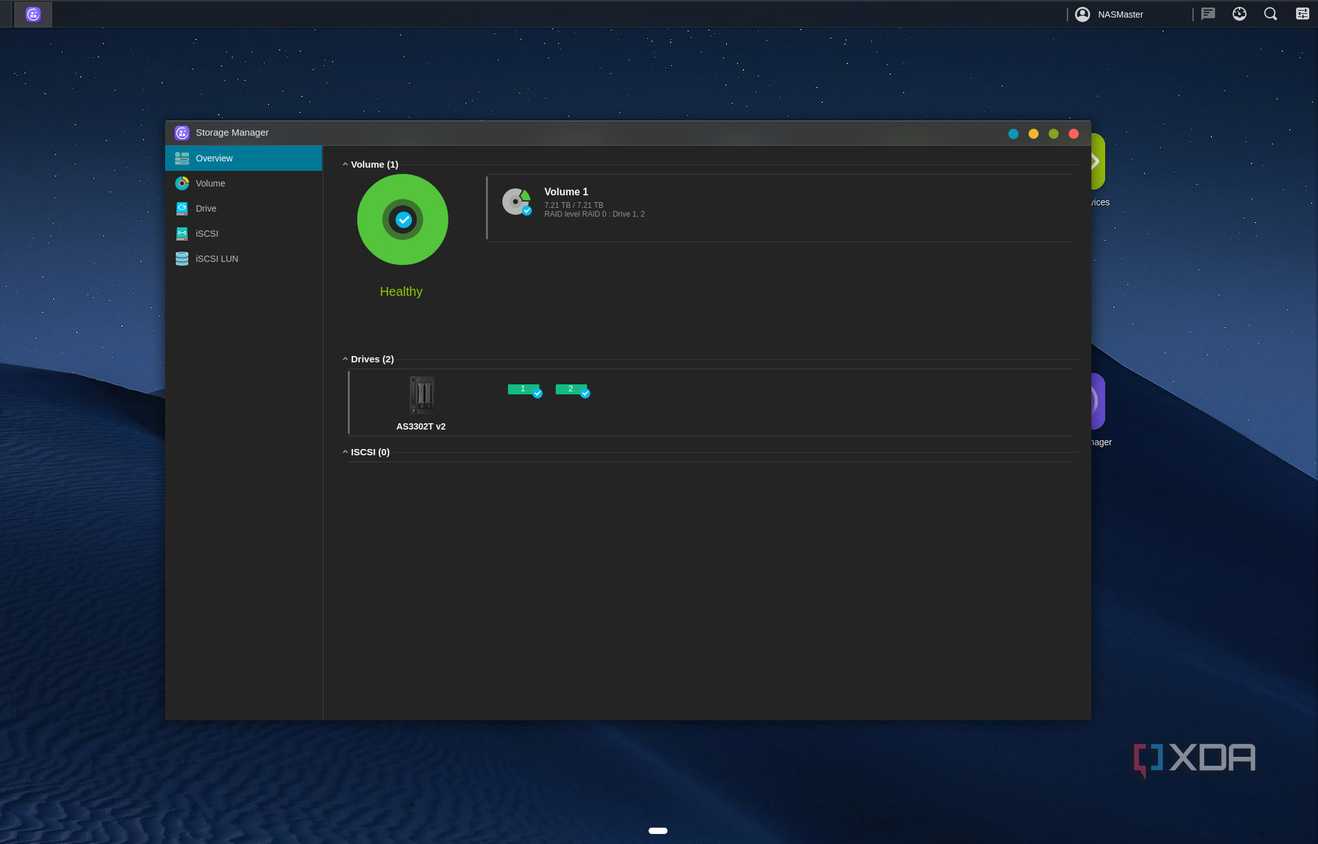
Task: Open the Drive section in the sidebar
Action: pyautogui.click(x=243, y=208)
